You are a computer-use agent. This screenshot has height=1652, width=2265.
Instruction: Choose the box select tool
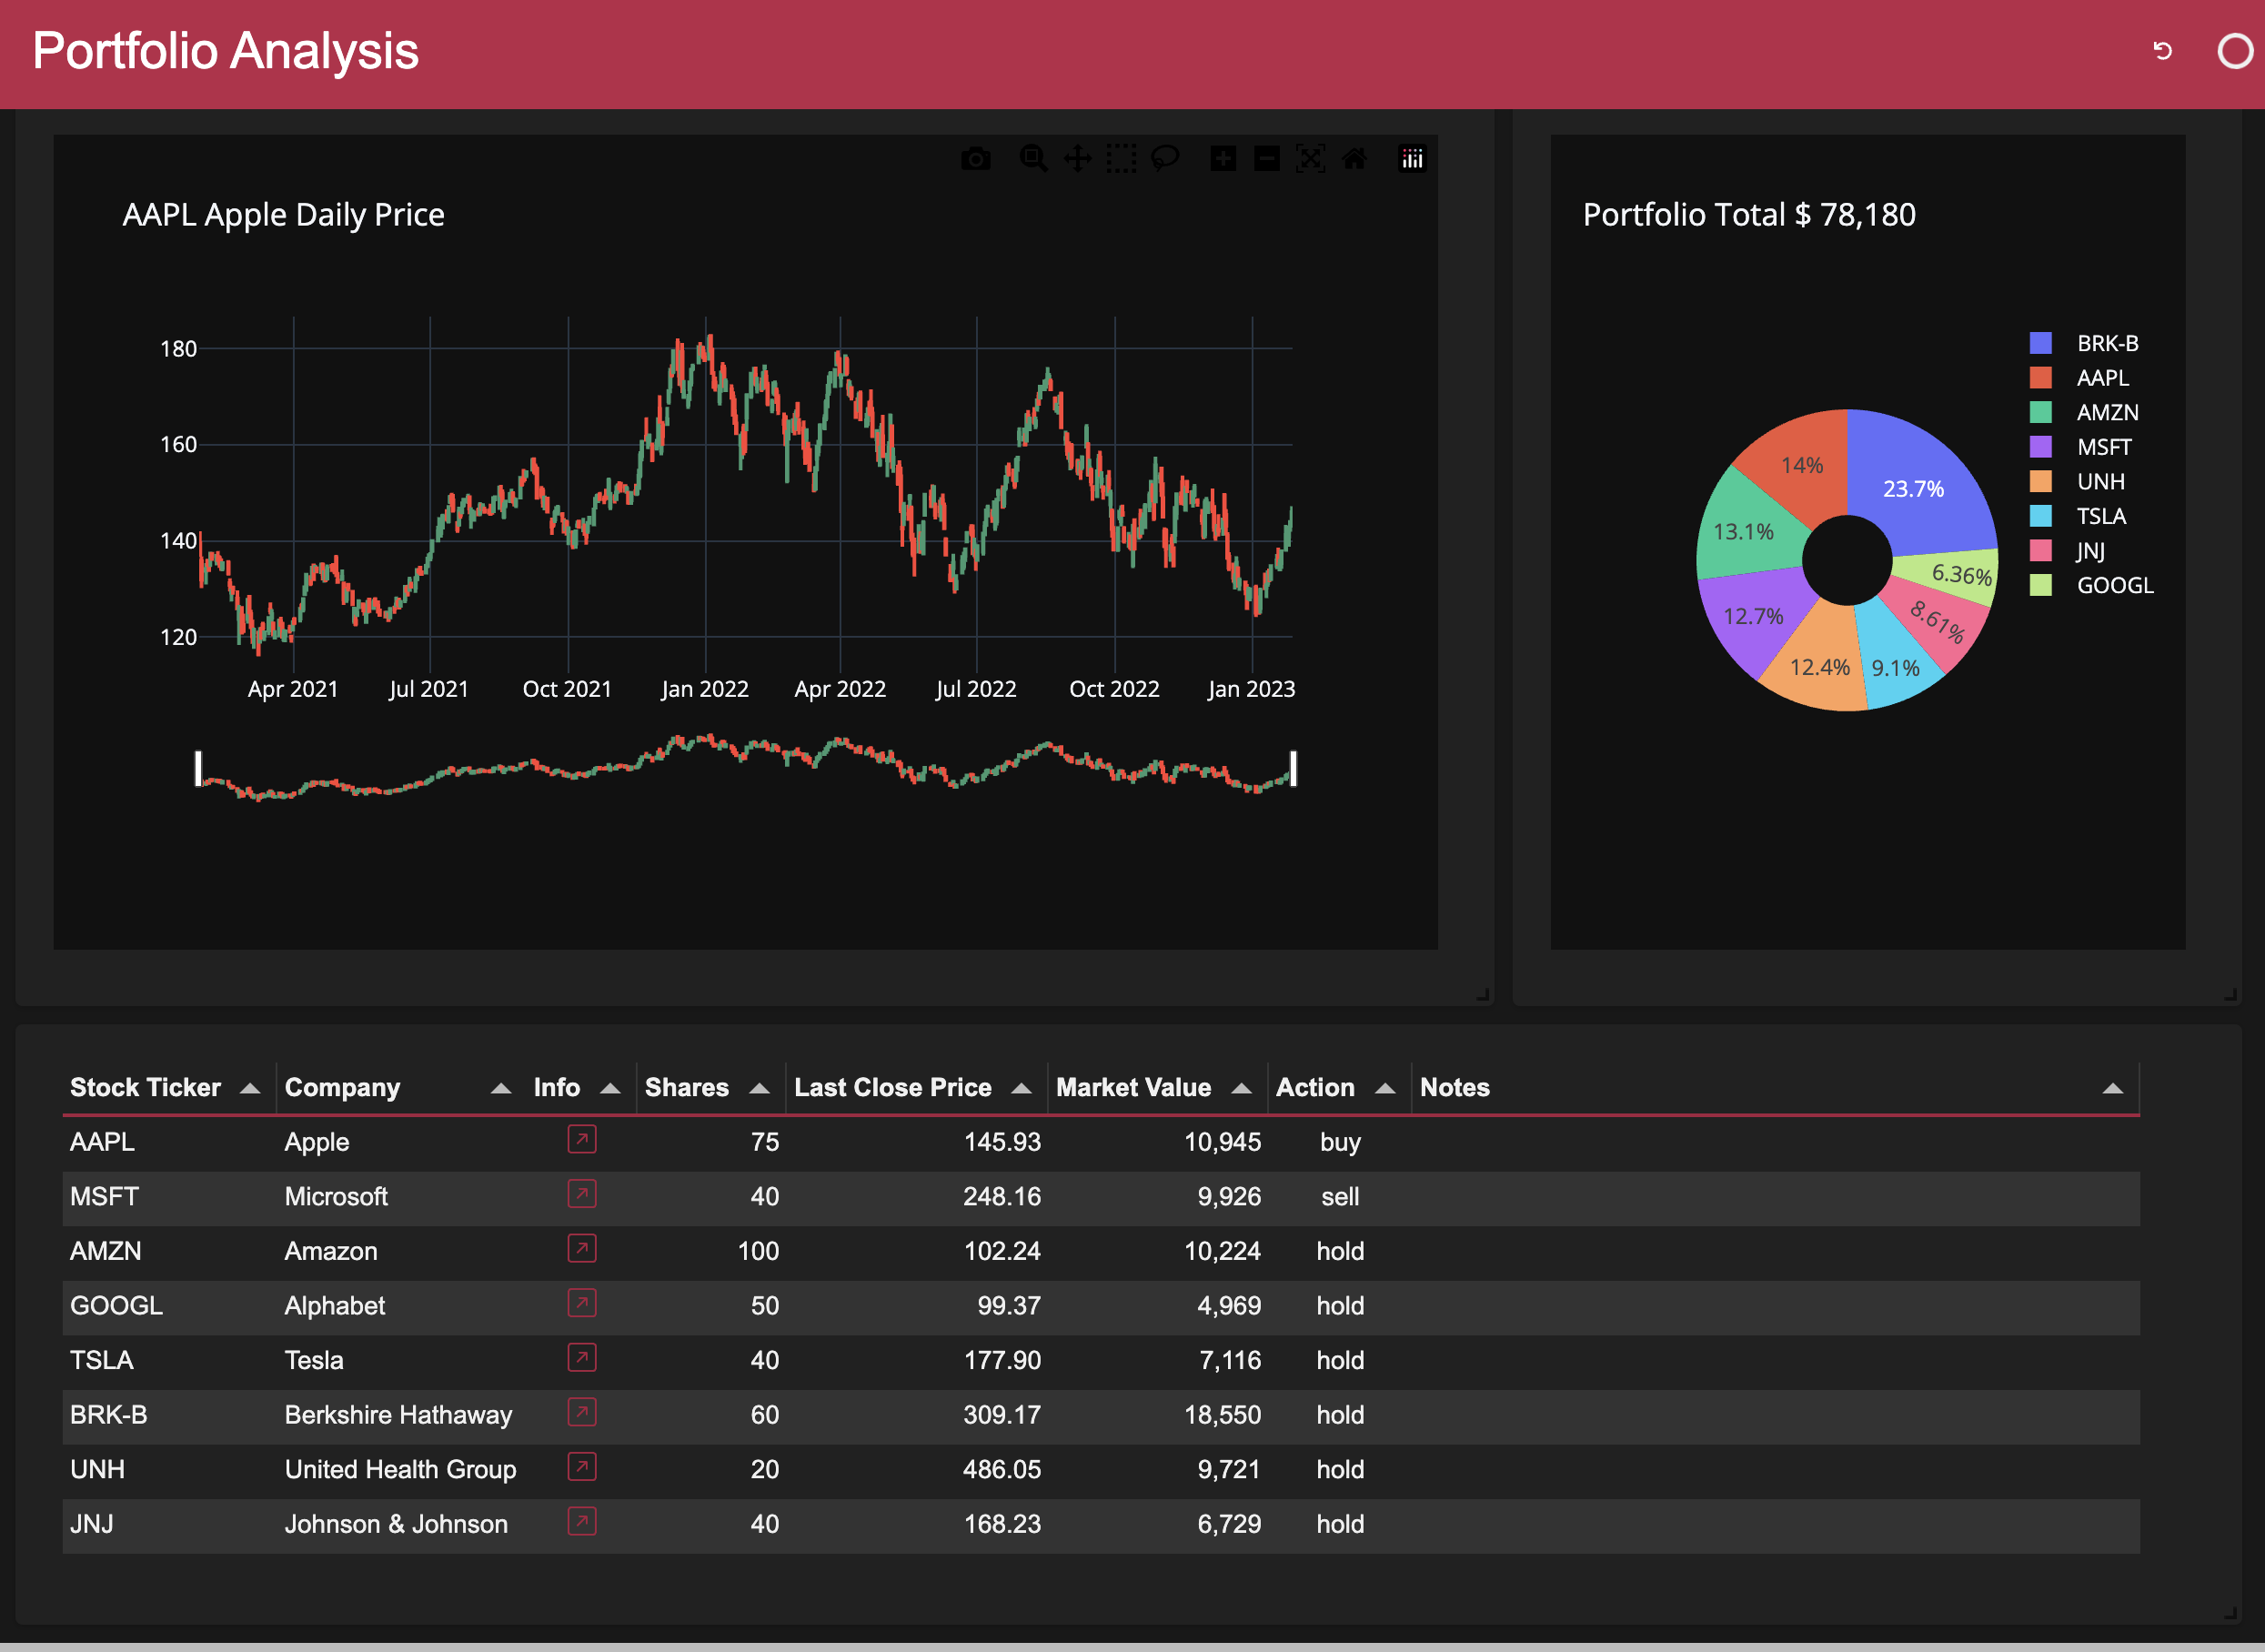pyautogui.click(x=1121, y=158)
